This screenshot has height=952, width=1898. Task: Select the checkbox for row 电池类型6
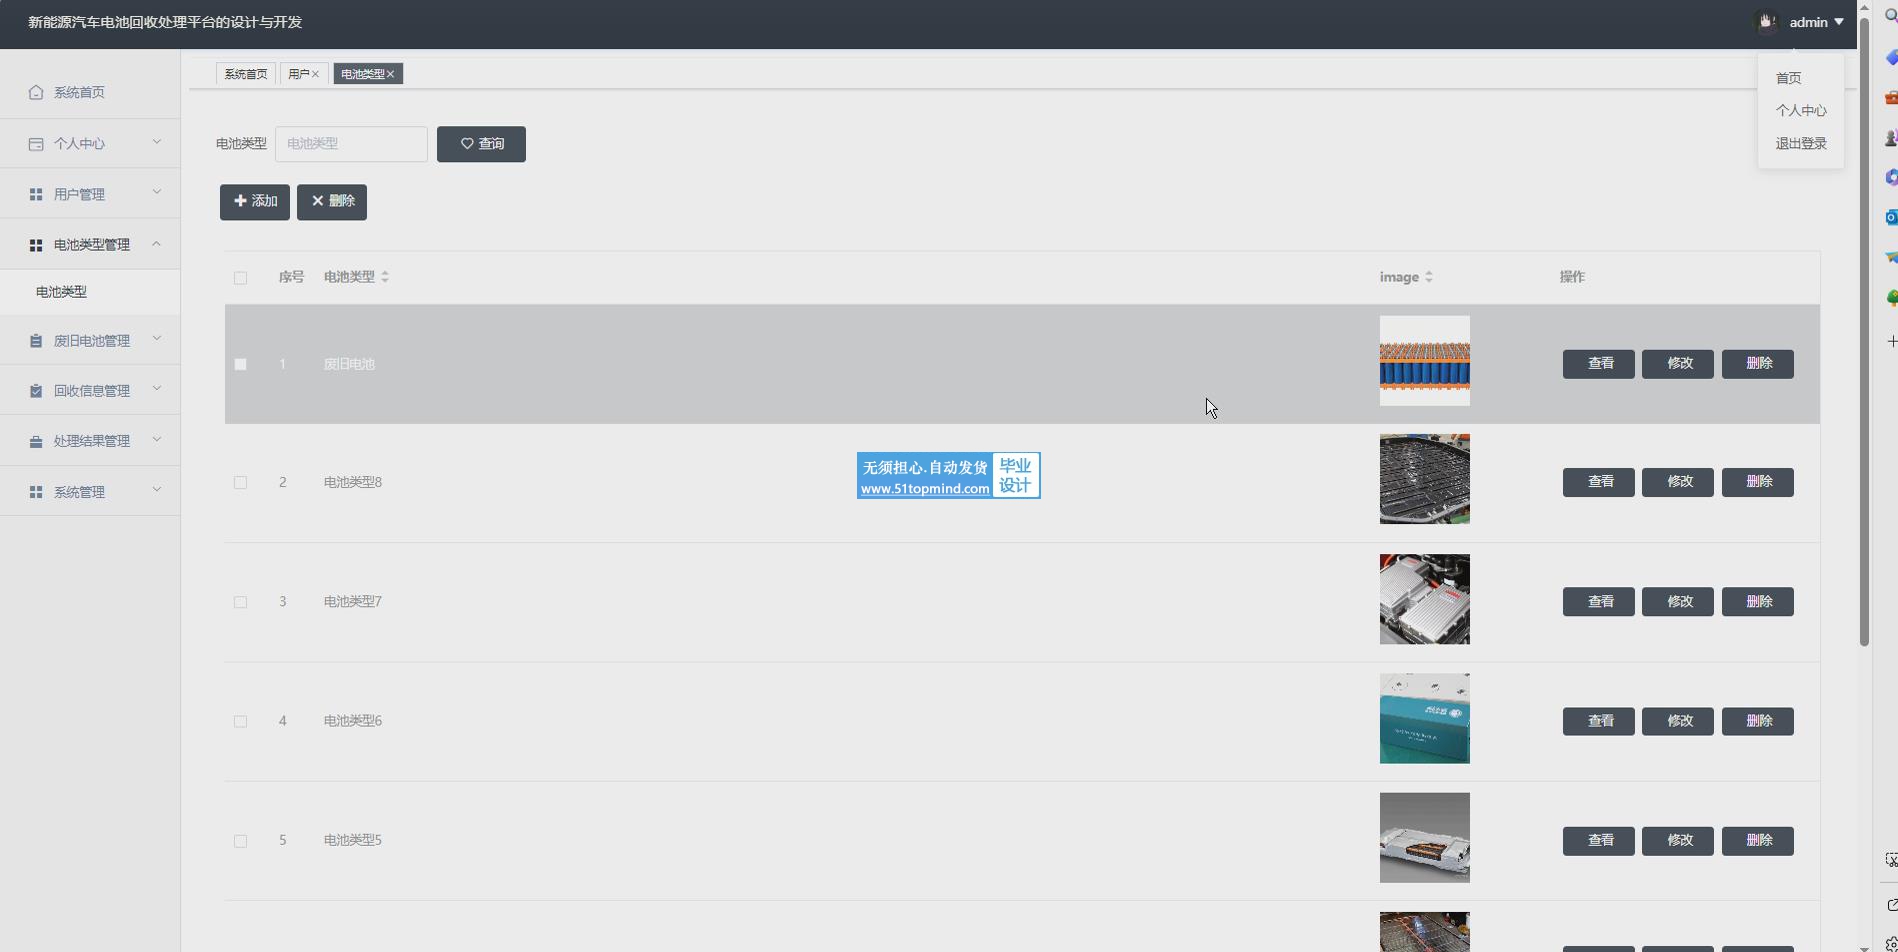click(240, 722)
